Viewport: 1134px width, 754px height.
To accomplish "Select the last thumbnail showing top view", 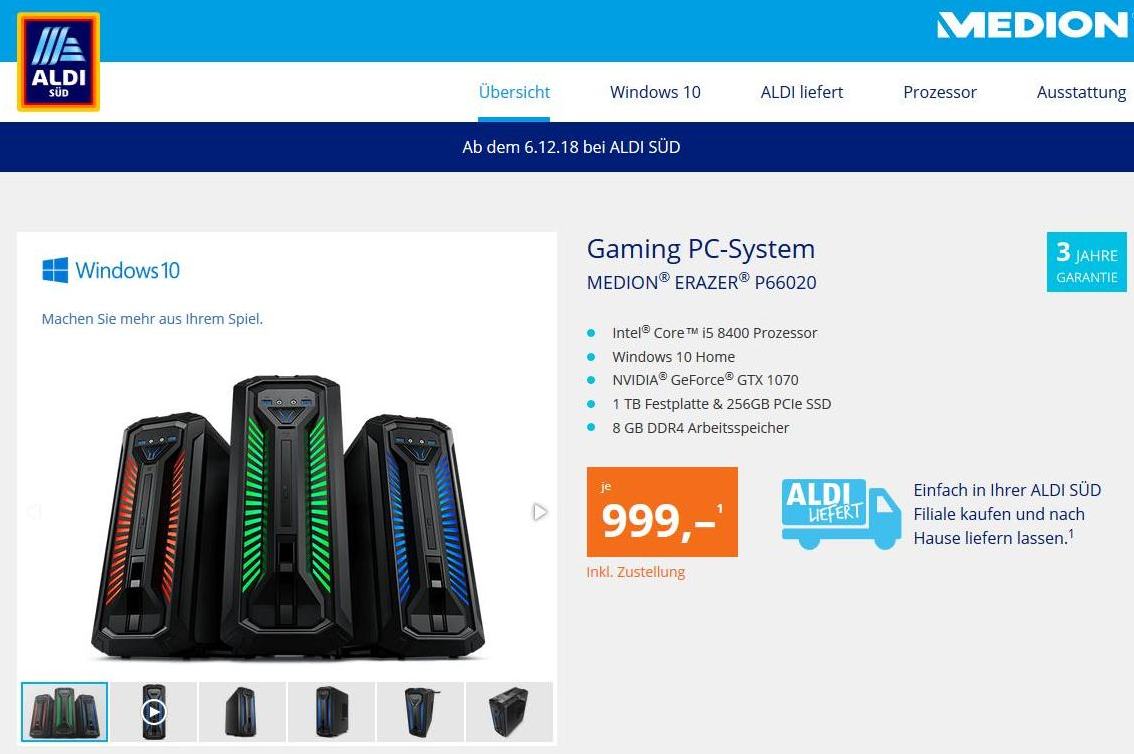I will (x=509, y=712).
